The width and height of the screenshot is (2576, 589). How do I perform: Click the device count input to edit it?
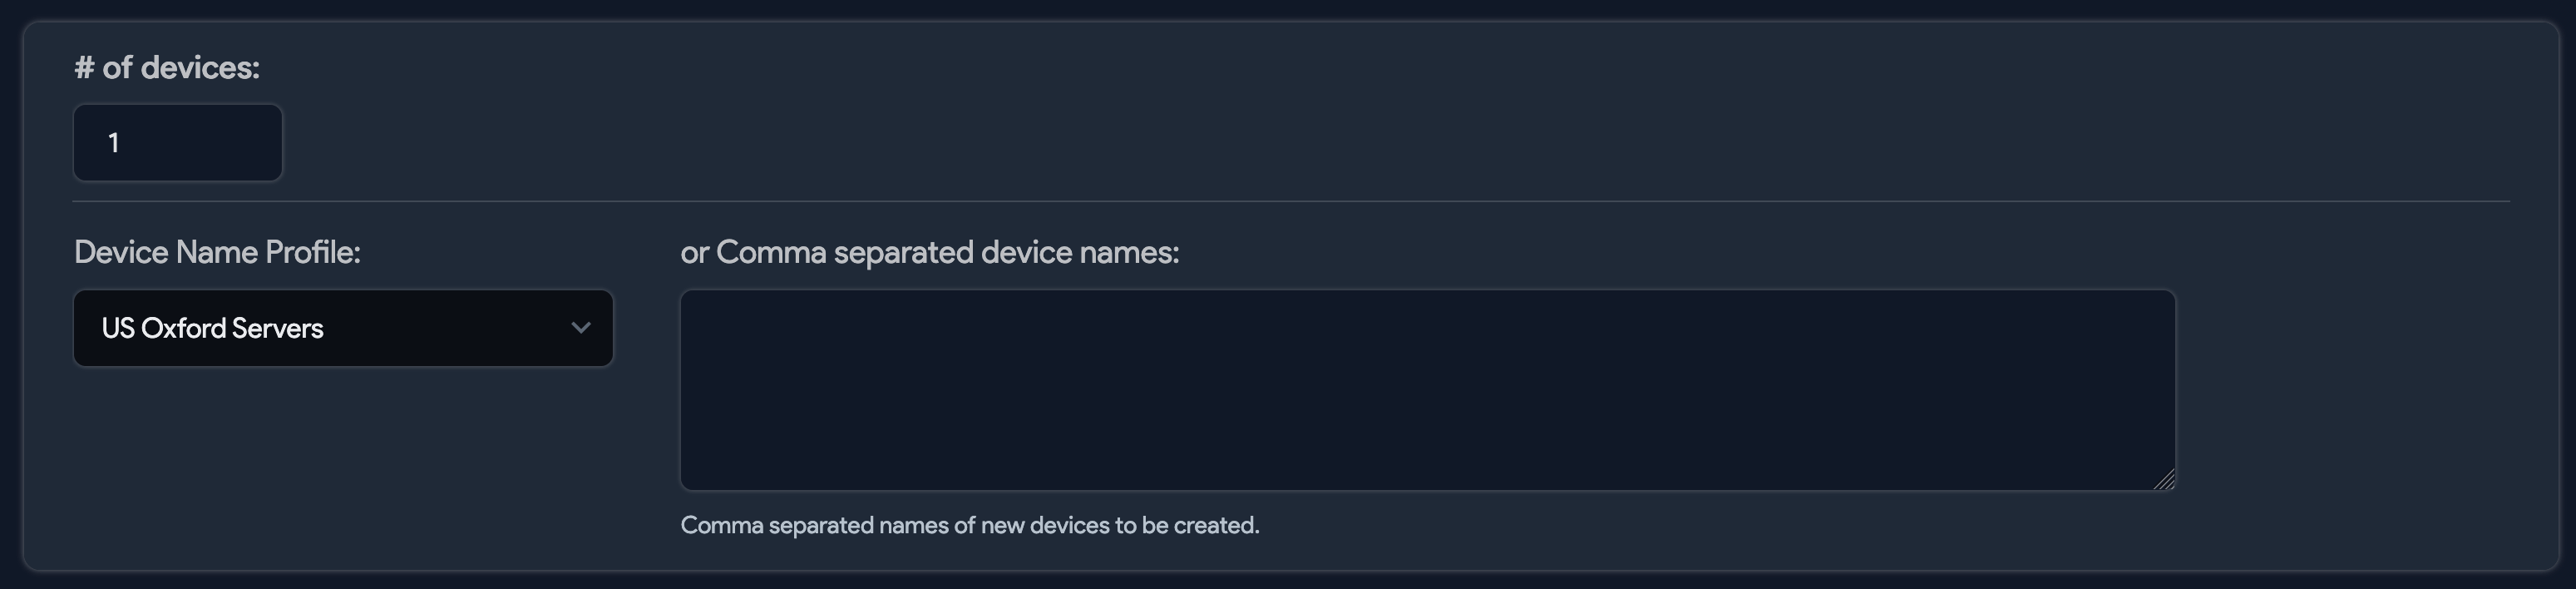tap(176, 143)
